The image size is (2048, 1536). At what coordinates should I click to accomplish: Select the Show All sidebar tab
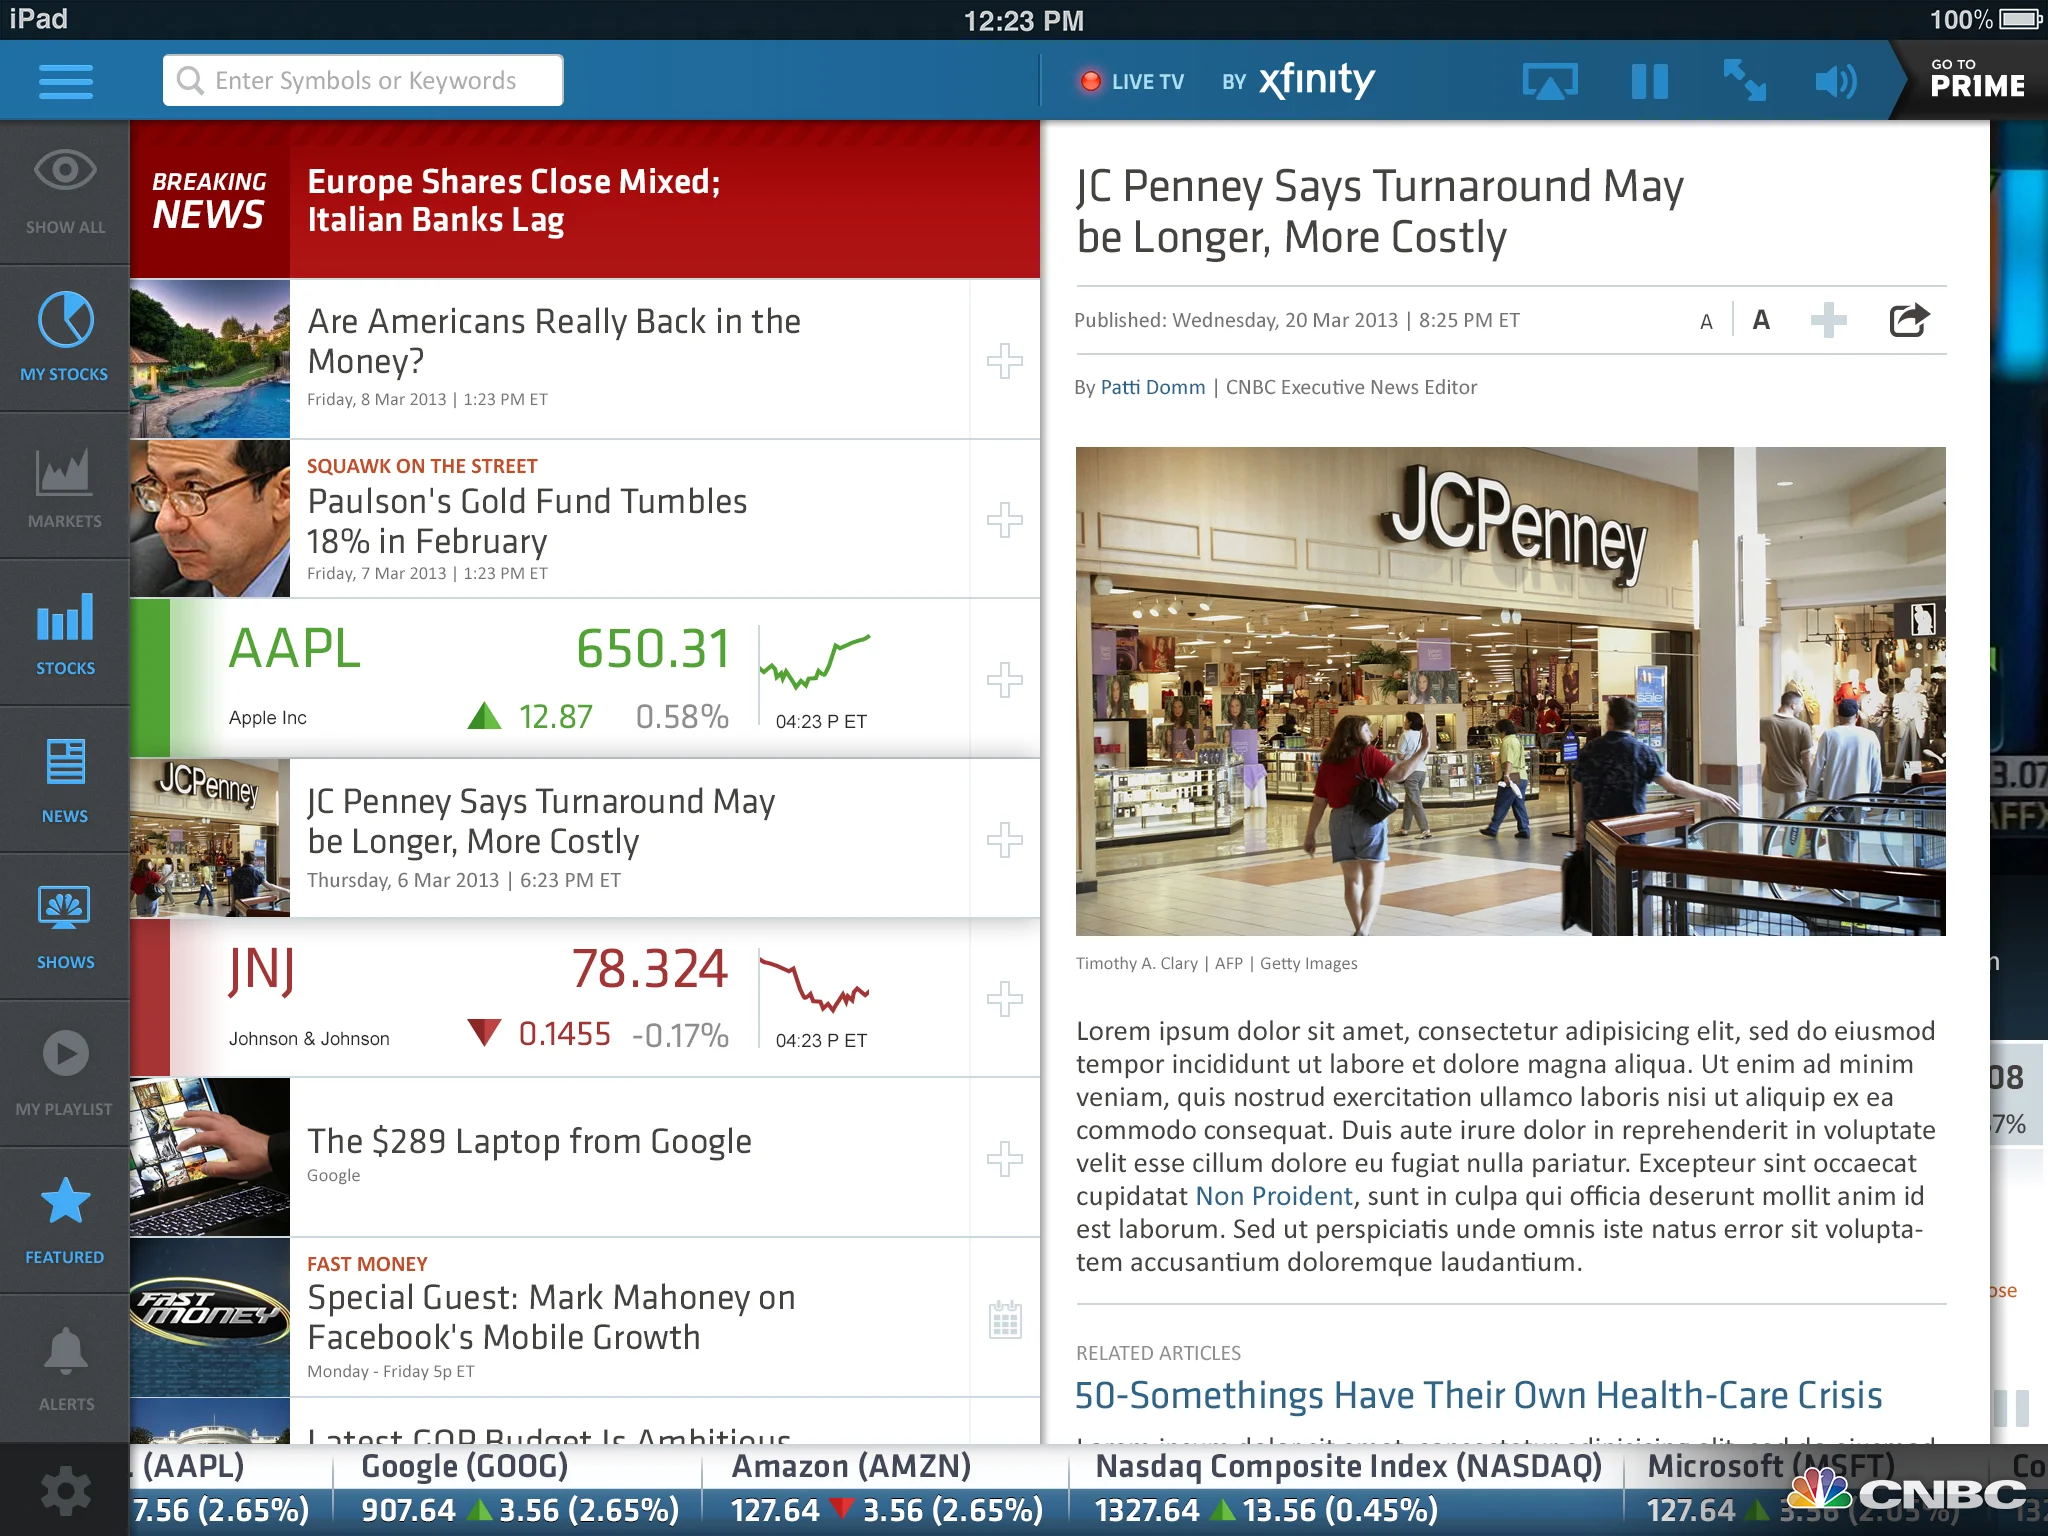point(65,193)
